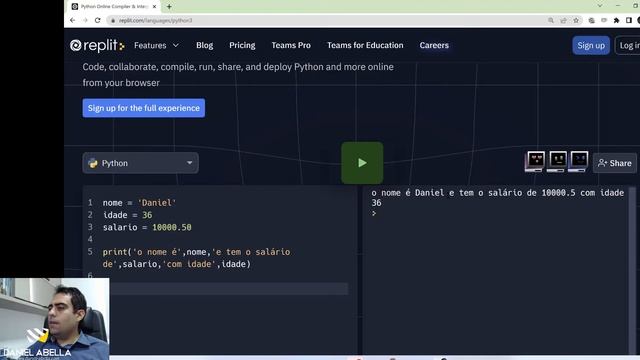This screenshot has height=360, width=640.
Task: Open Teams Pro from navigation
Action: 291,45
